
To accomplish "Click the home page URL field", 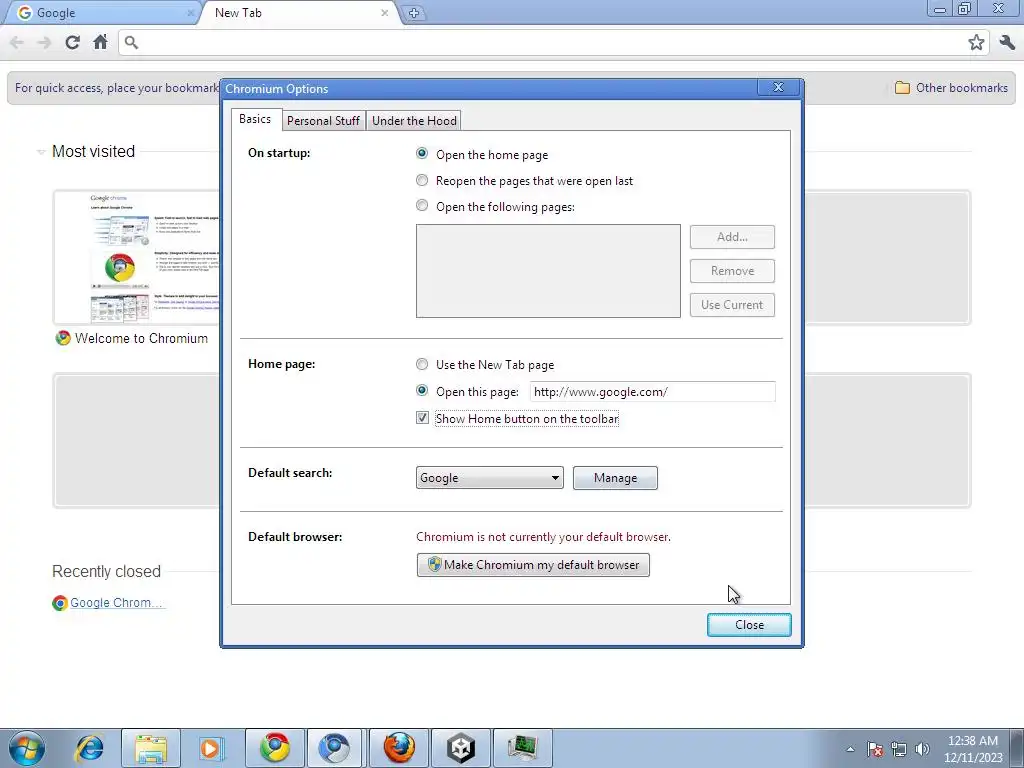I will (652, 392).
